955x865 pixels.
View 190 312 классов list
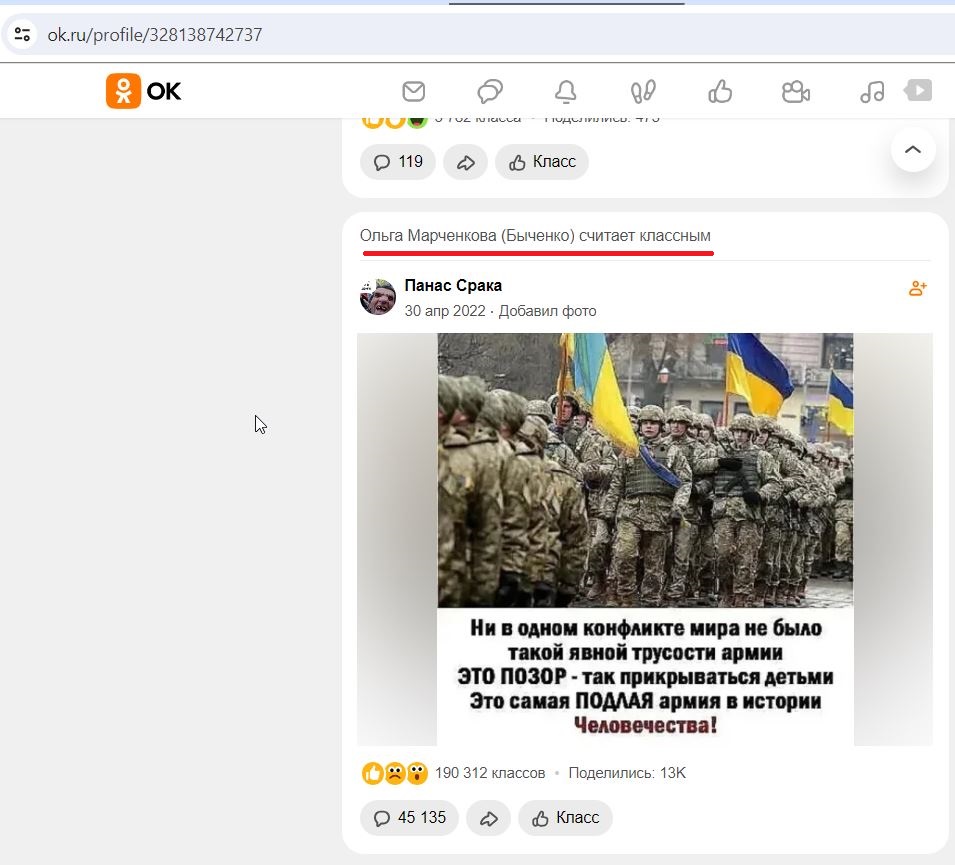coord(490,773)
